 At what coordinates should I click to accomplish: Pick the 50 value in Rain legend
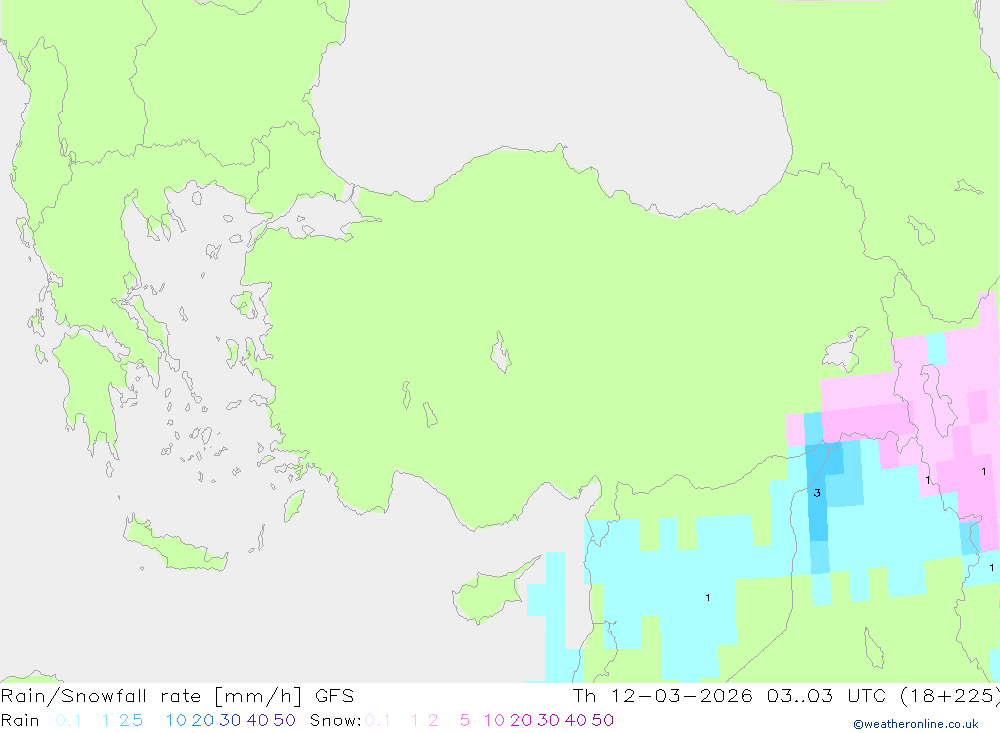pyautogui.click(x=284, y=720)
